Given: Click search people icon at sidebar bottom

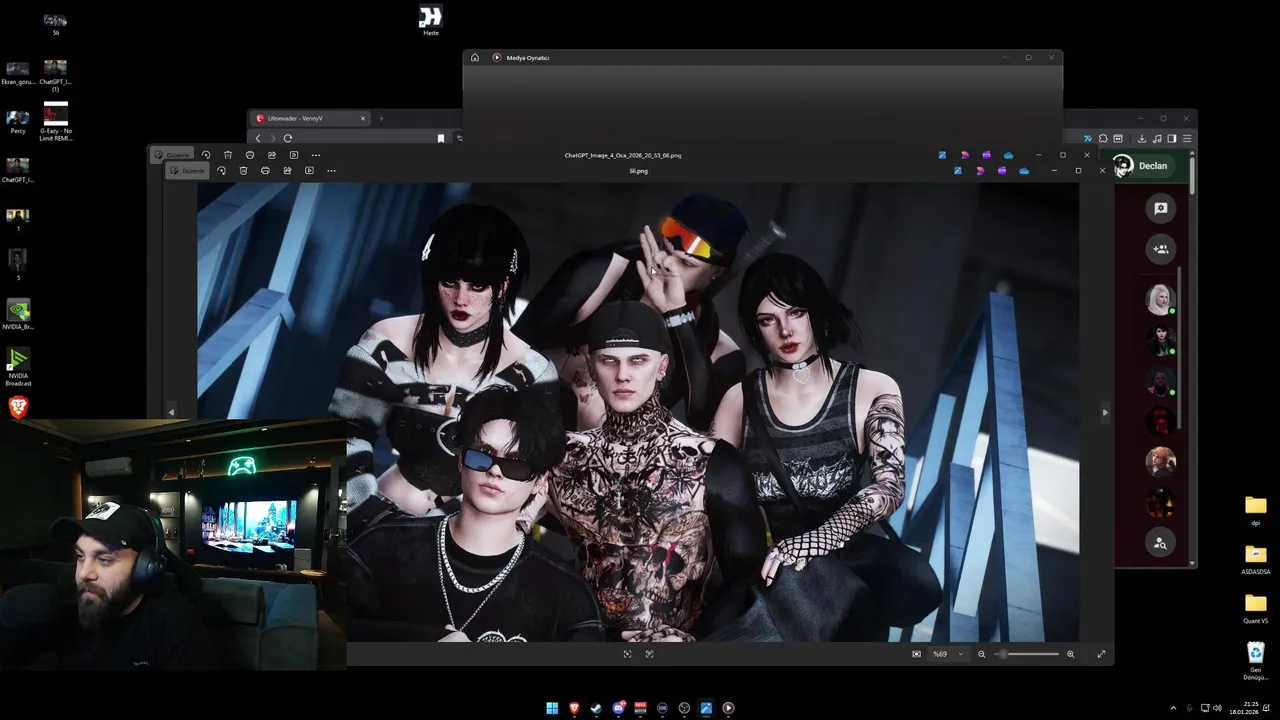Looking at the screenshot, I should tap(1160, 543).
